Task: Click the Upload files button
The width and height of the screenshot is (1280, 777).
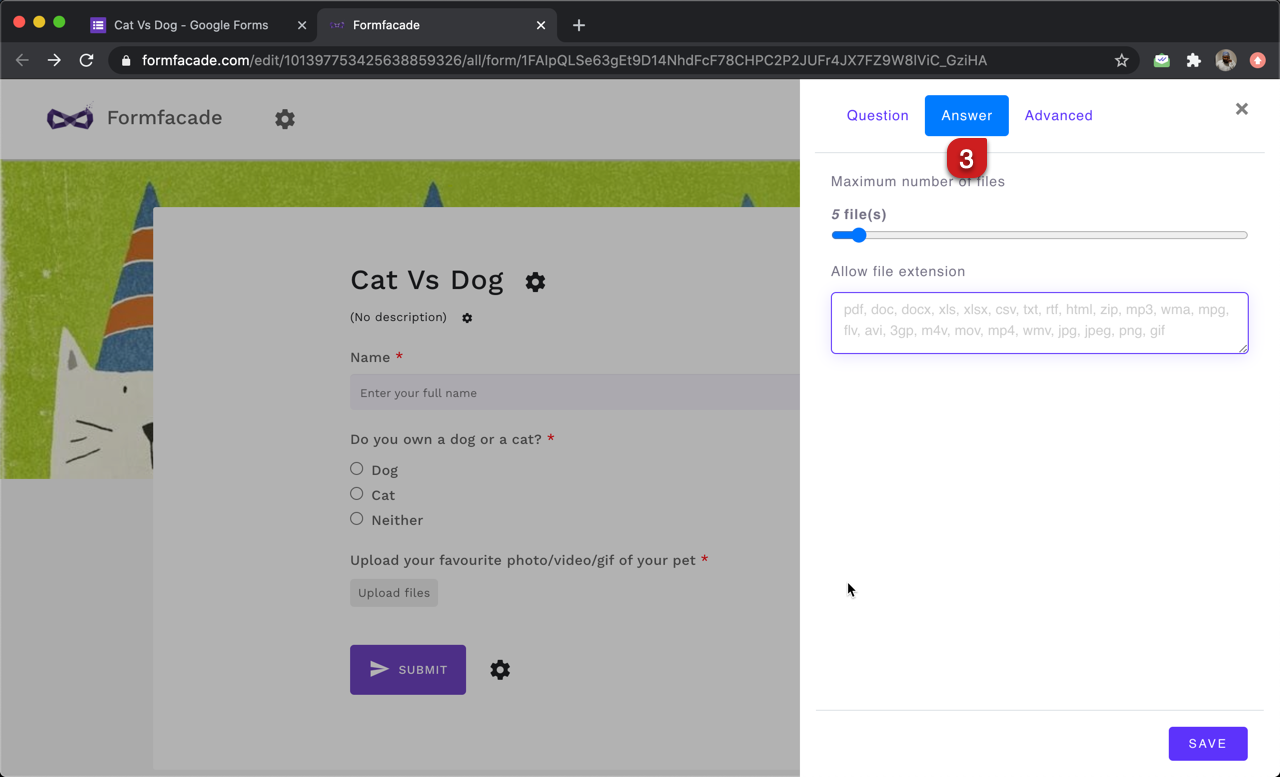Action: (394, 593)
